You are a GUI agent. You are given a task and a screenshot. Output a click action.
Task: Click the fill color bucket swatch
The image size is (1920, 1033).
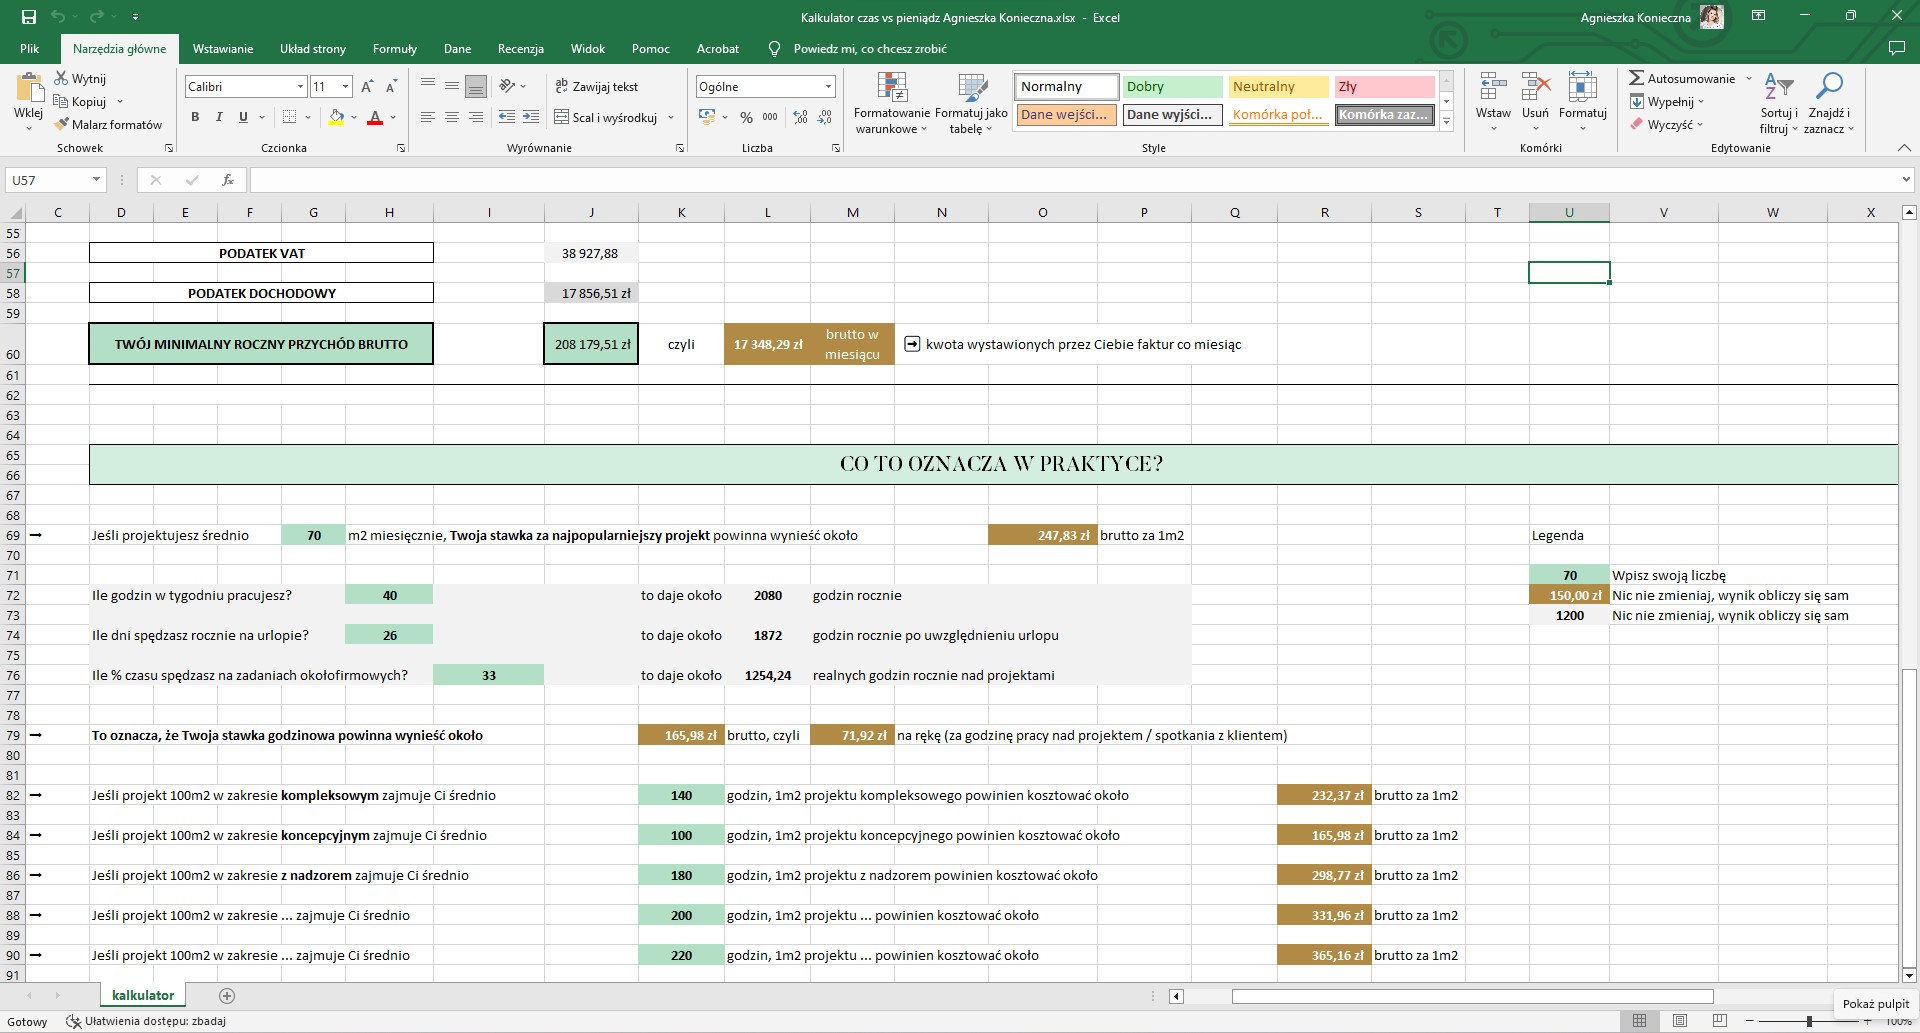[x=336, y=118]
